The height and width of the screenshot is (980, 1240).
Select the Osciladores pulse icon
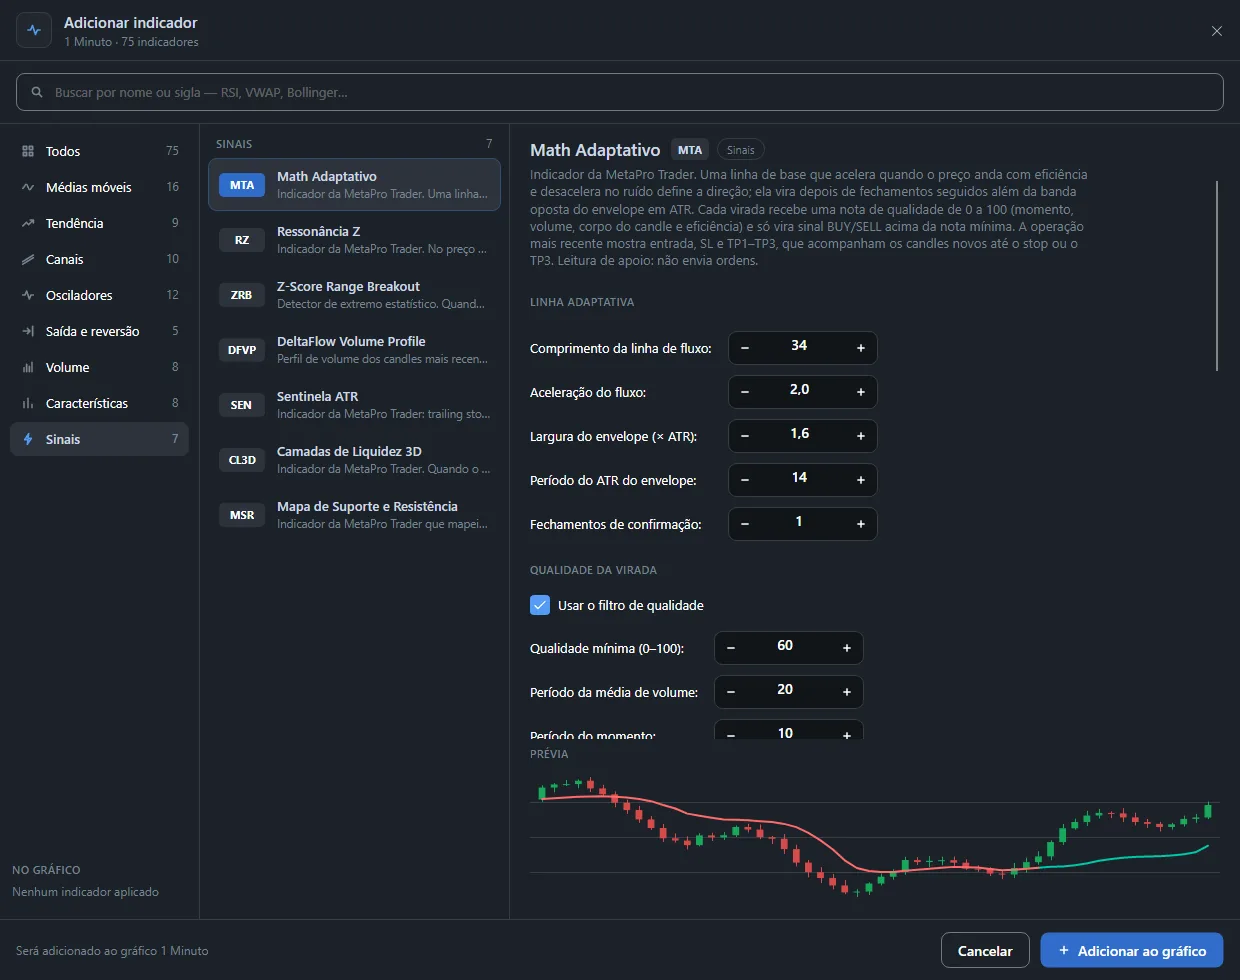28,295
